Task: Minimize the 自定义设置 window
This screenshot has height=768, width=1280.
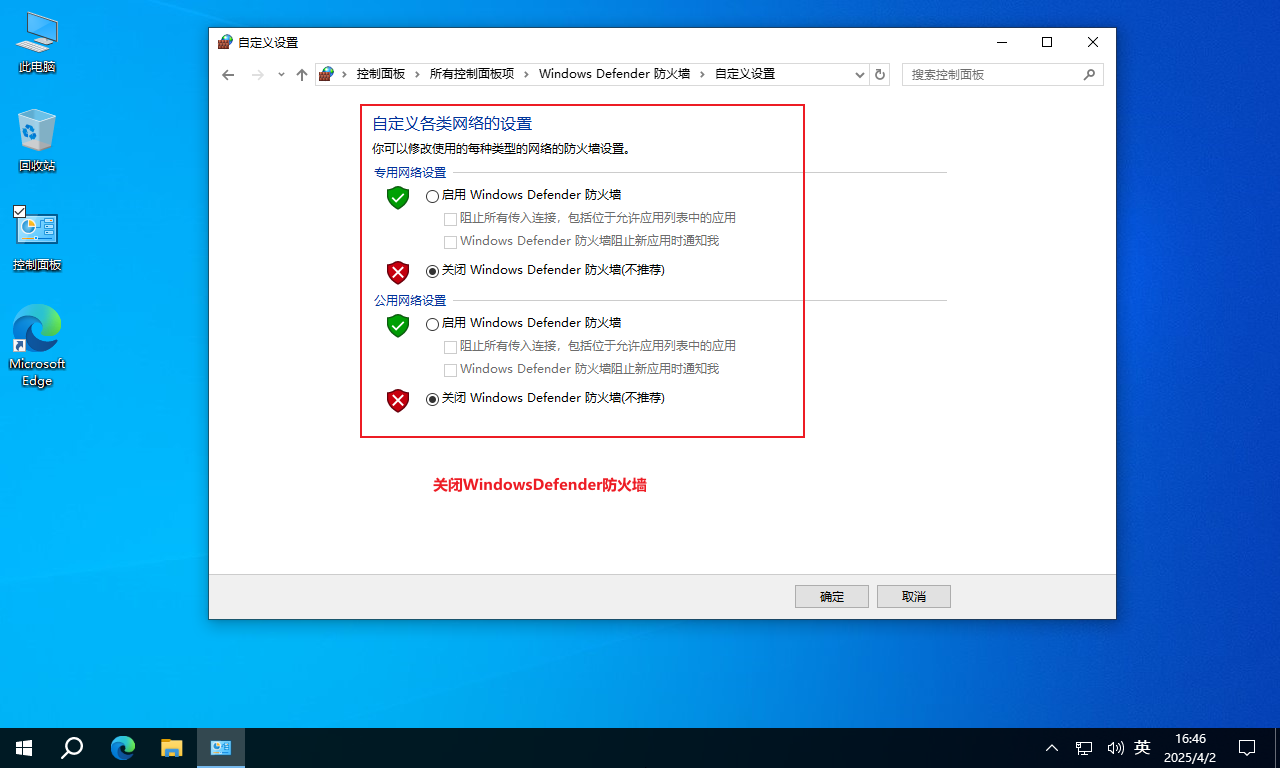Action: 1001,42
